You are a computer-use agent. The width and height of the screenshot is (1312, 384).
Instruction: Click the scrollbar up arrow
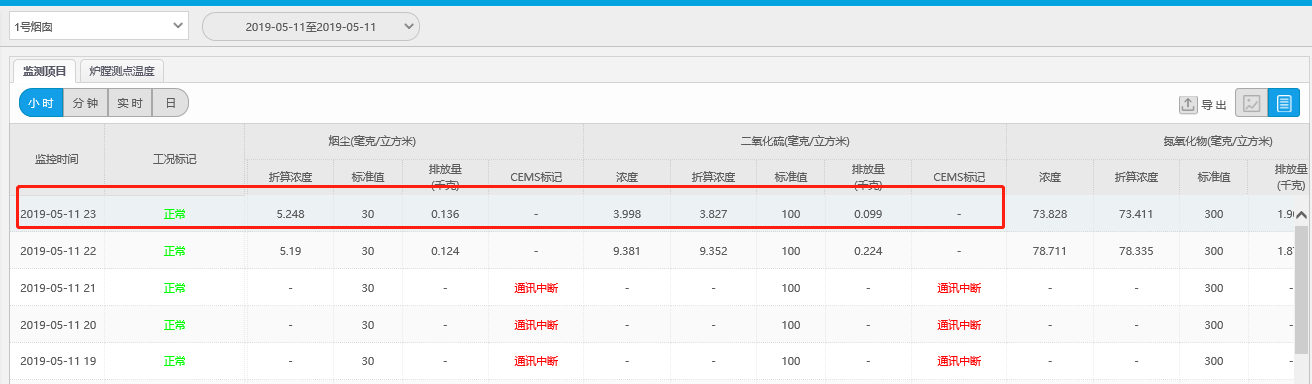click(x=1302, y=214)
